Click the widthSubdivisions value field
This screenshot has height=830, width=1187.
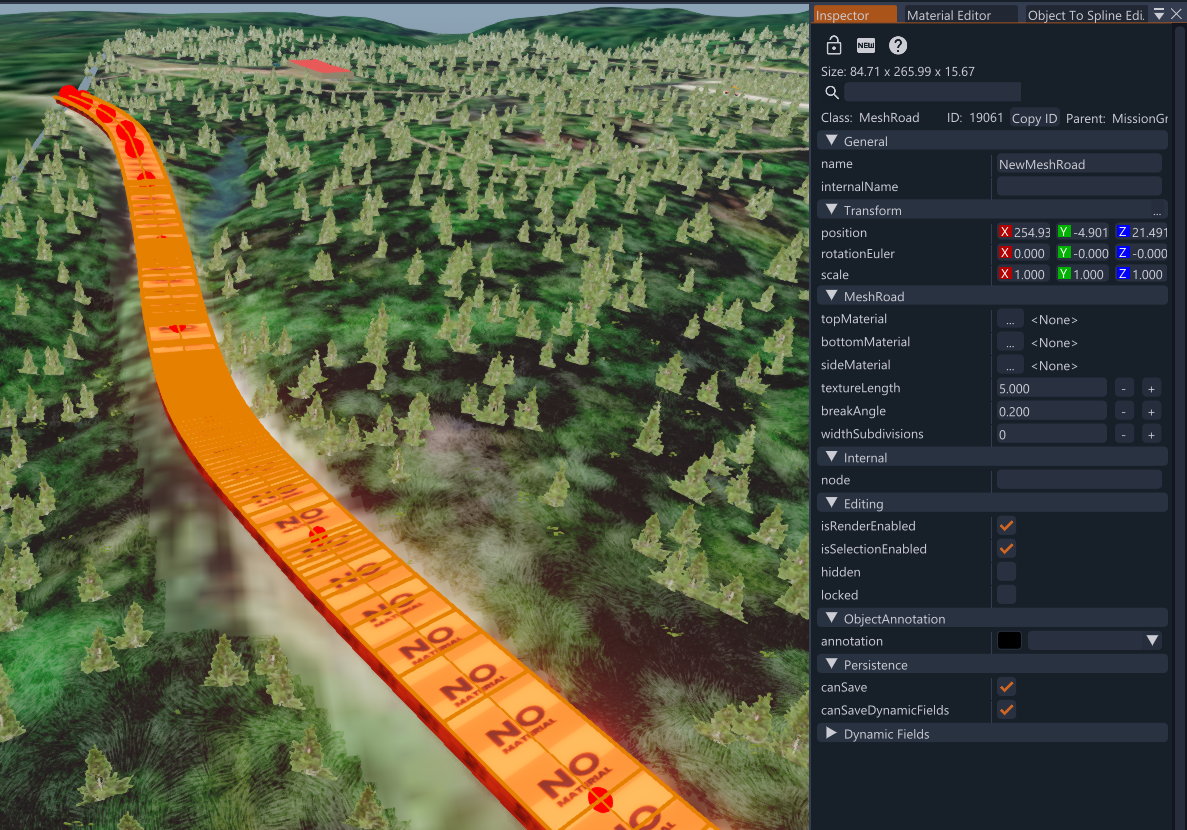[1051, 435]
